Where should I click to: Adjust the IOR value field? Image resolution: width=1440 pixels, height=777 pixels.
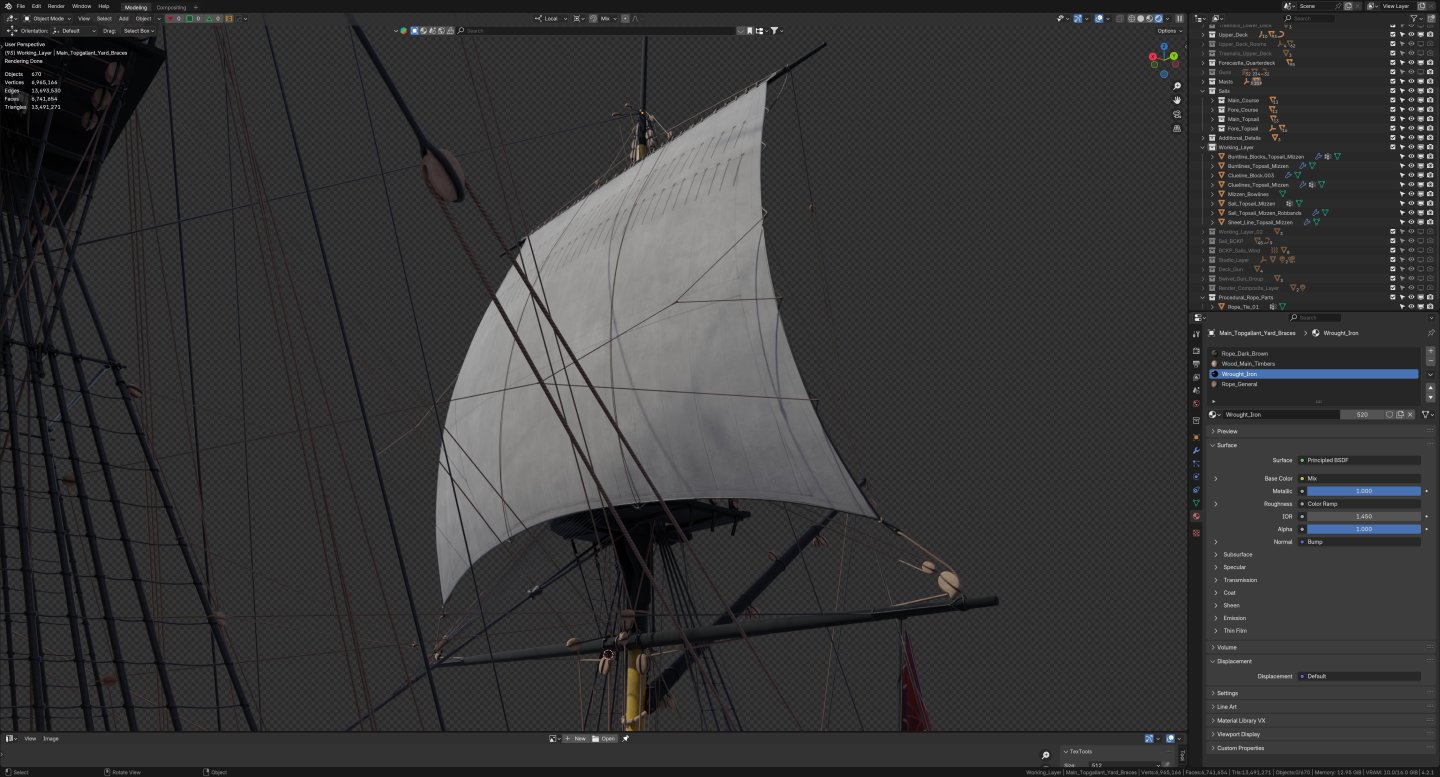pyautogui.click(x=1363, y=516)
